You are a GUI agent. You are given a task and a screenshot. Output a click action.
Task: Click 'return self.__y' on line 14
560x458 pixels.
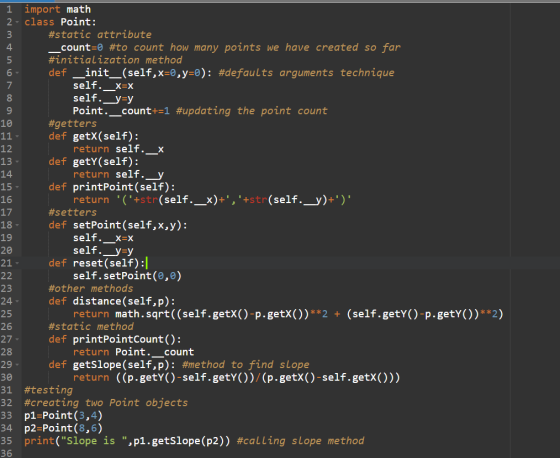pos(119,174)
